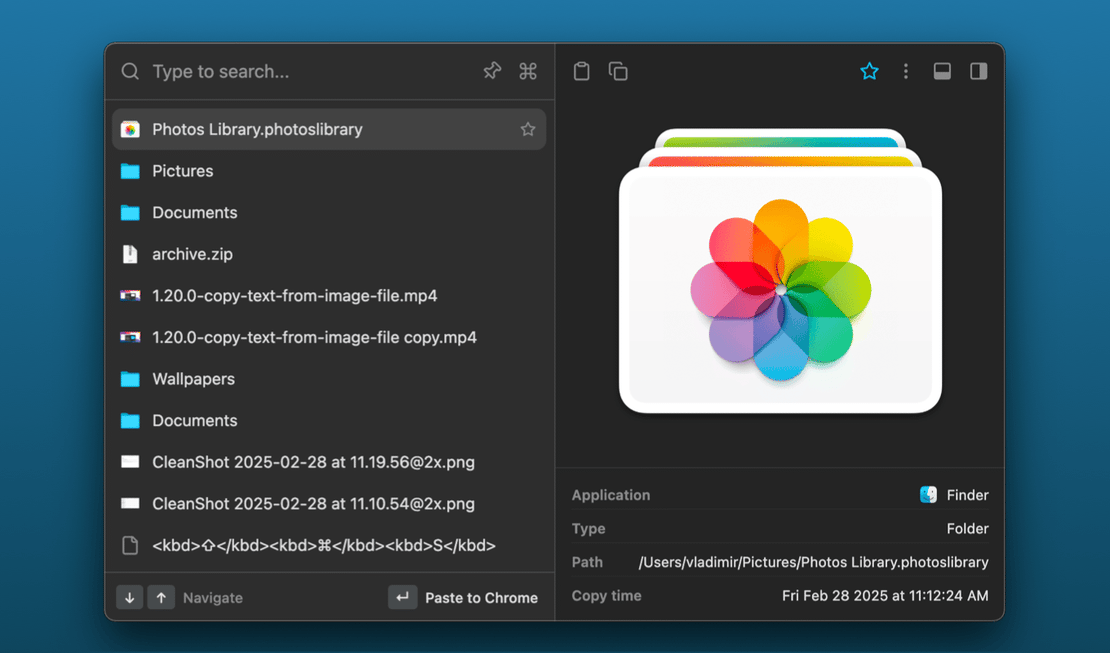Screen dimensions: 1110x653
Task: Select the Documents entry below Pictures
Action: (x=329, y=212)
